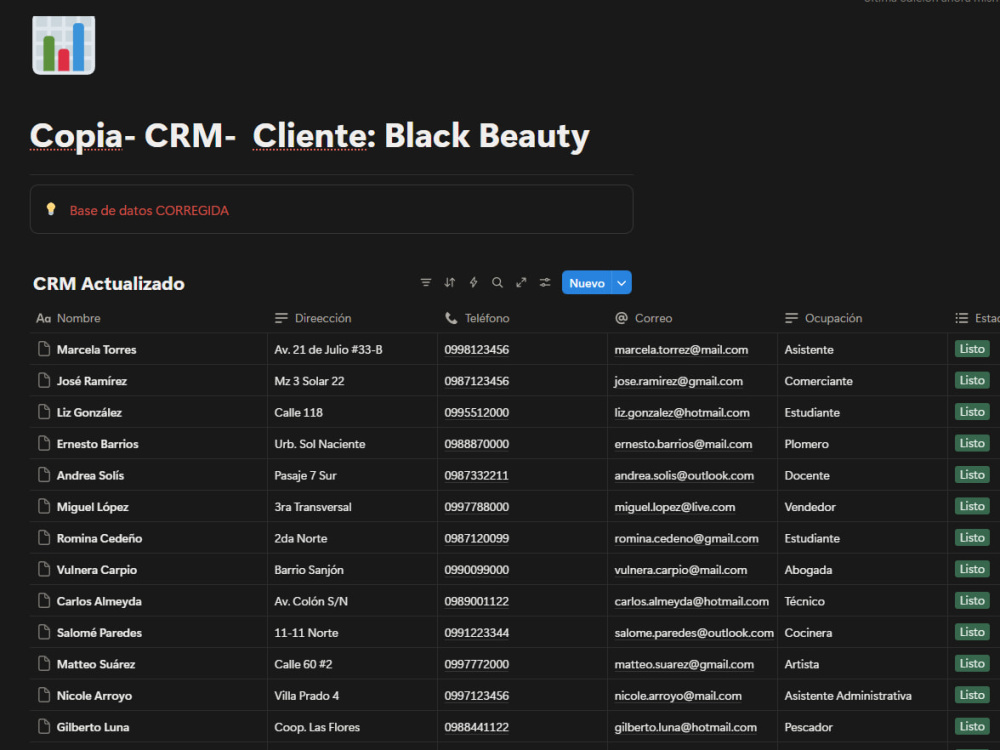Click the name Marcela Torres

pos(96,349)
